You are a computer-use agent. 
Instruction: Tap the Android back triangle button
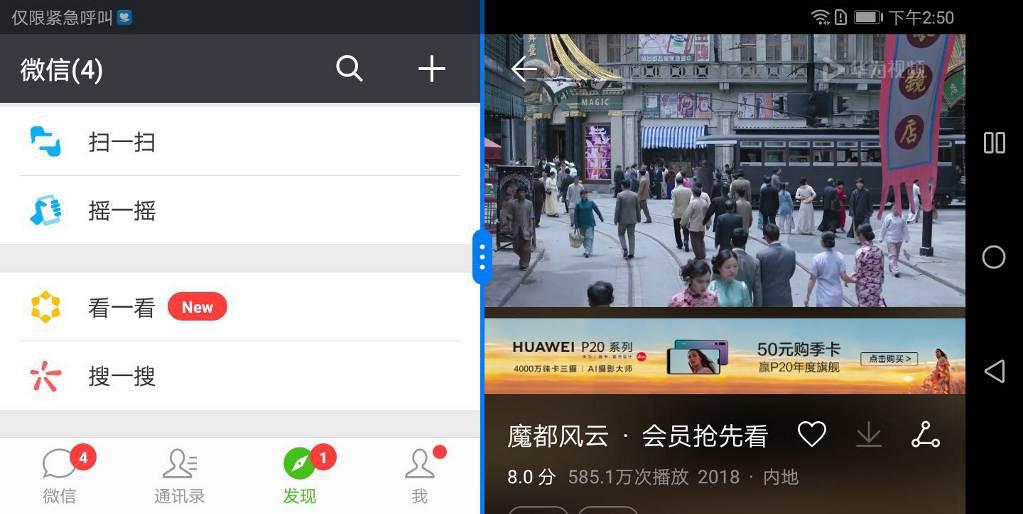pyautogui.click(x=994, y=371)
